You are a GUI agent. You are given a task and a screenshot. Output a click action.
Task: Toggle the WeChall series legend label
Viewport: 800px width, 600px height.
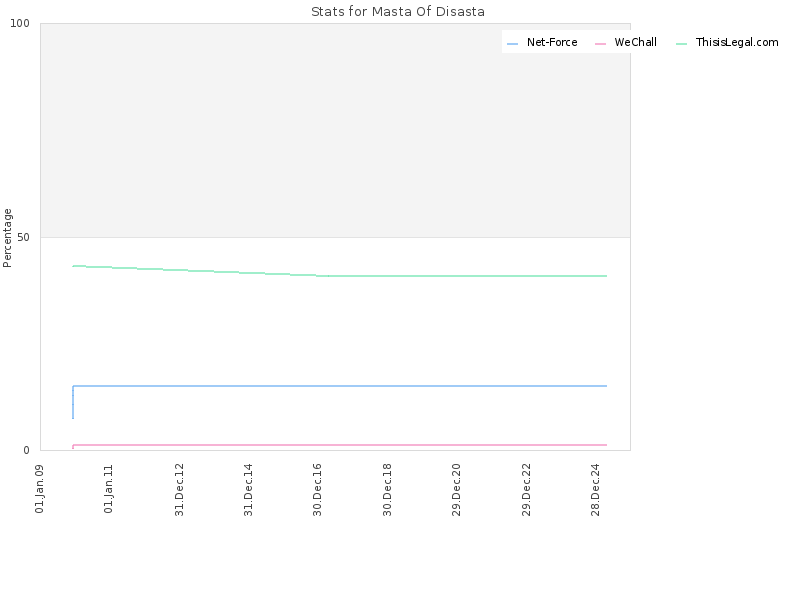(635, 42)
